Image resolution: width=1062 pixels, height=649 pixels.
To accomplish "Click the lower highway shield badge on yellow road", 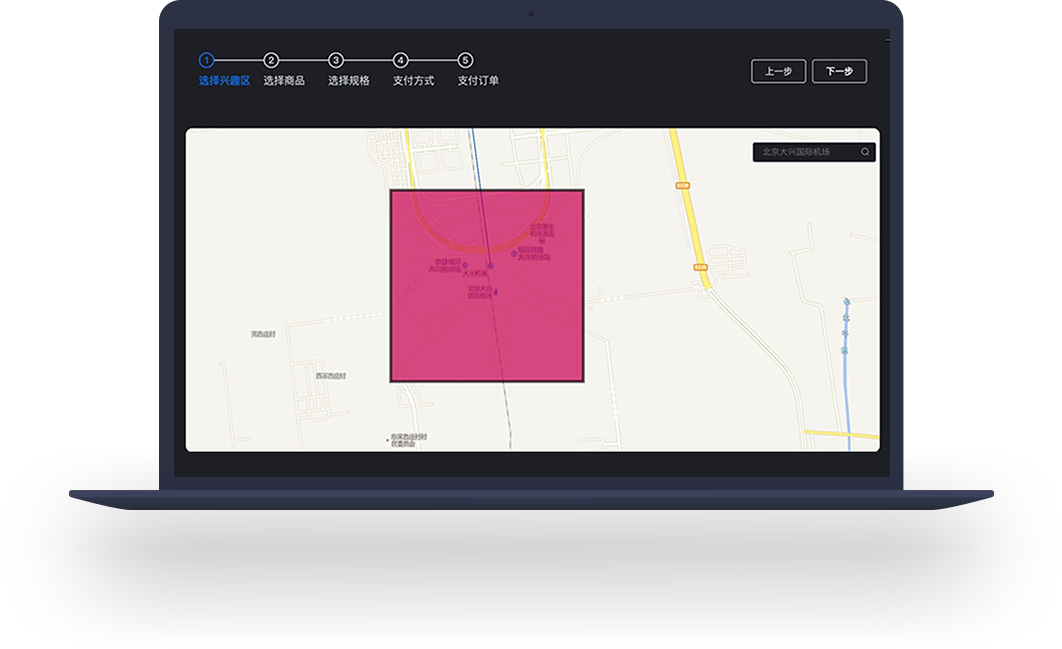I will click(700, 267).
